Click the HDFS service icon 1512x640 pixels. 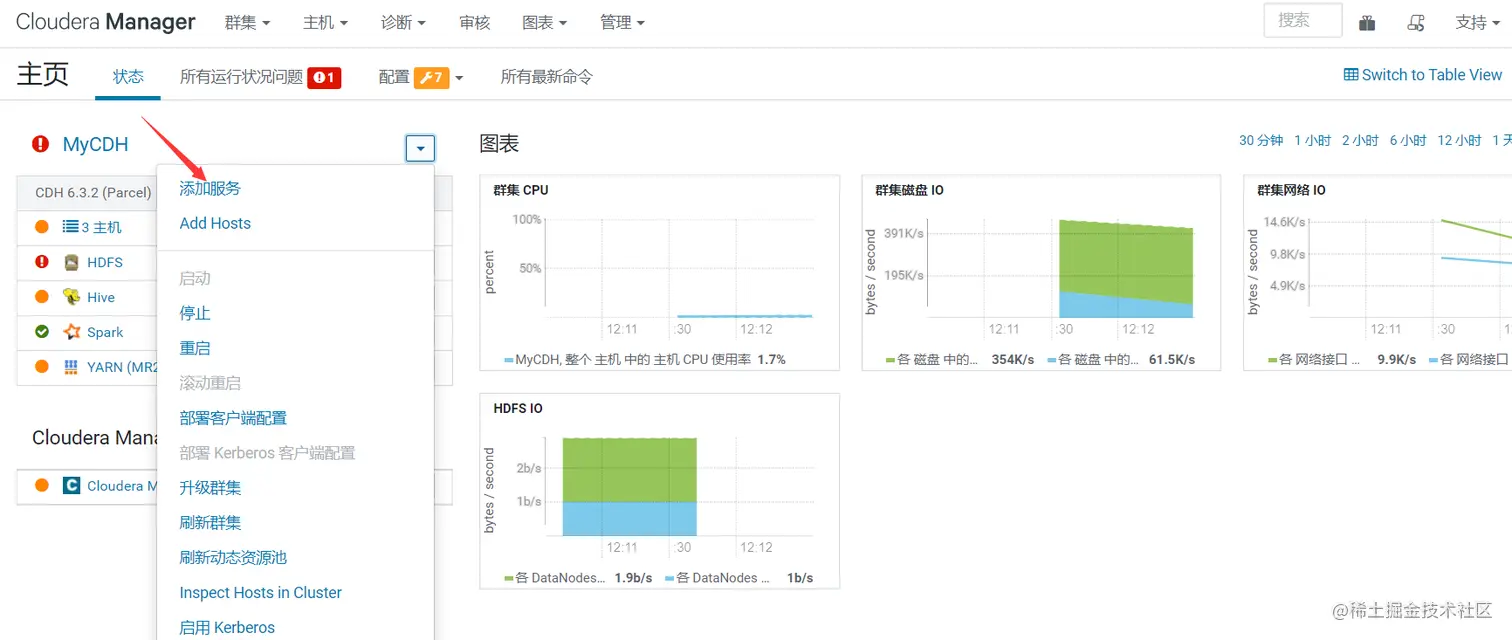[71, 262]
